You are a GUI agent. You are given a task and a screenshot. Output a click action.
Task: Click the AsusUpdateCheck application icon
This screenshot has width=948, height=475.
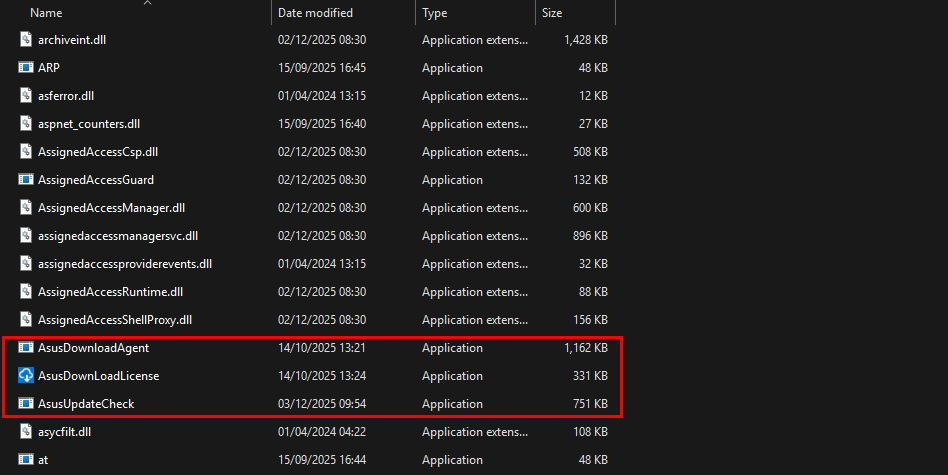click(27, 404)
